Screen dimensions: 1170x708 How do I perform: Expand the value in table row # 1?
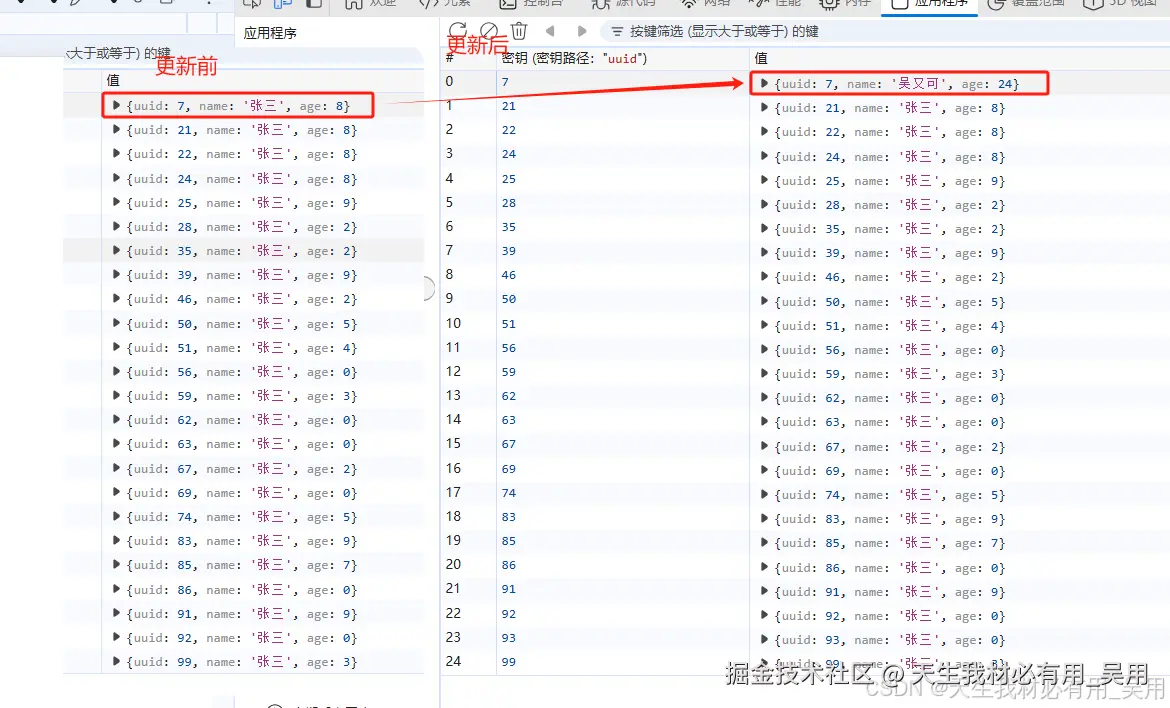(x=764, y=107)
